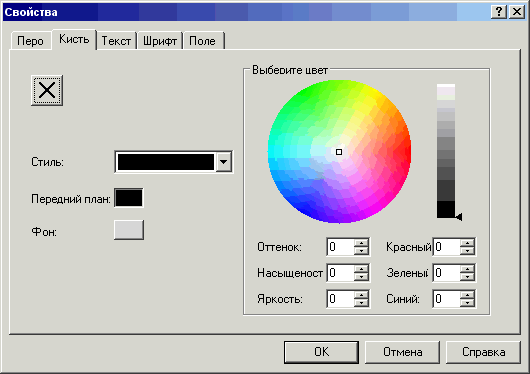Image resolution: width=530 pixels, height=374 pixels.
Task: Select the Кисть tab
Action: click(74, 39)
